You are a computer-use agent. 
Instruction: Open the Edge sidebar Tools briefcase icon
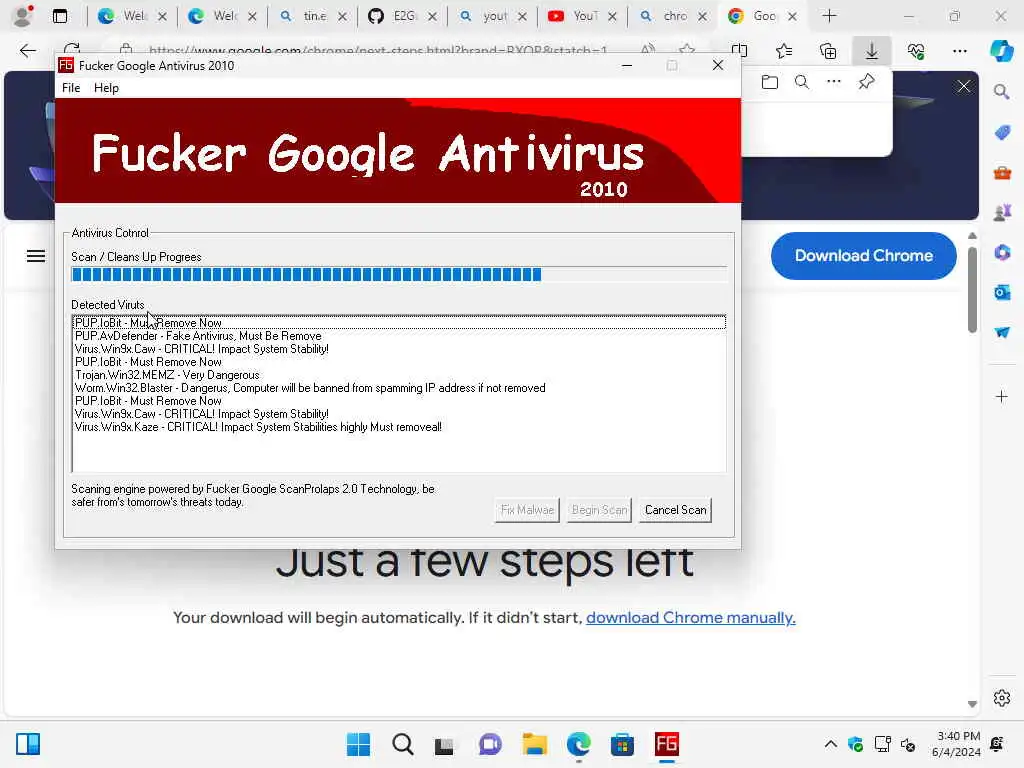[x=1002, y=173]
